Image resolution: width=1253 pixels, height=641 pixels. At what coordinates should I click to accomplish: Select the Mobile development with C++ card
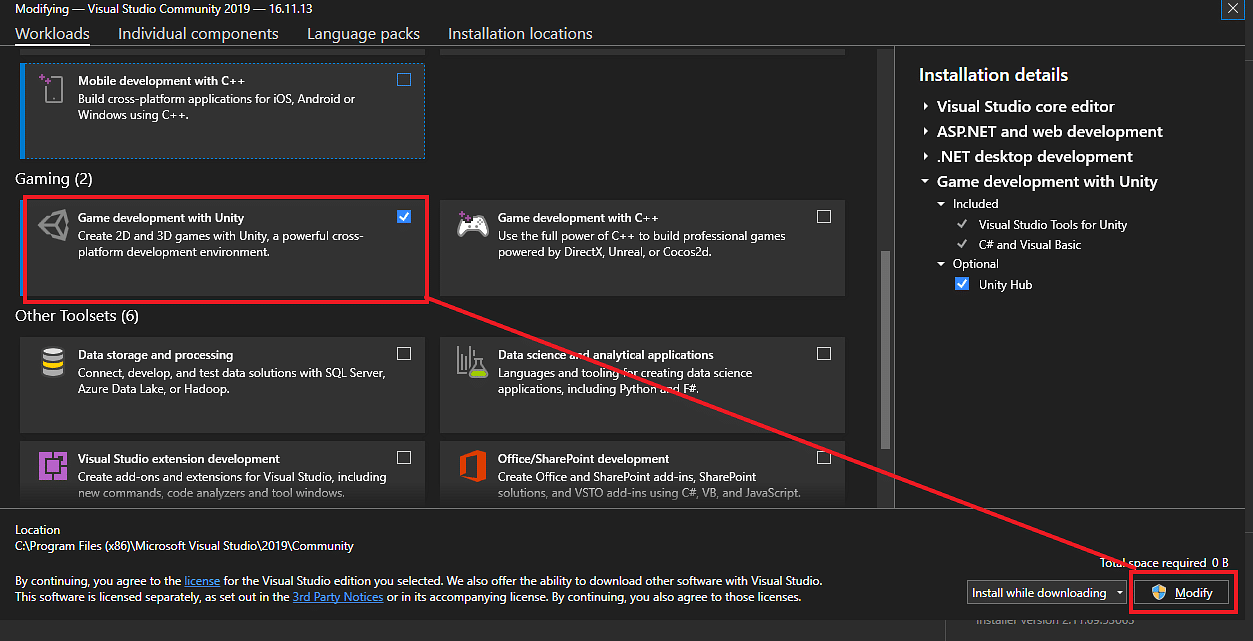pyautogui.click(x=225, y=110)
